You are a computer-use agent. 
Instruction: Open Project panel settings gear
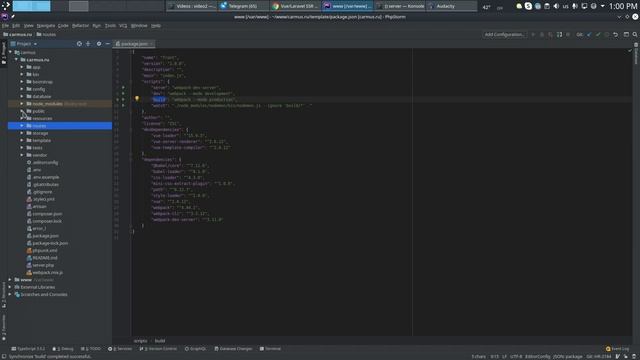pos(99,44)
